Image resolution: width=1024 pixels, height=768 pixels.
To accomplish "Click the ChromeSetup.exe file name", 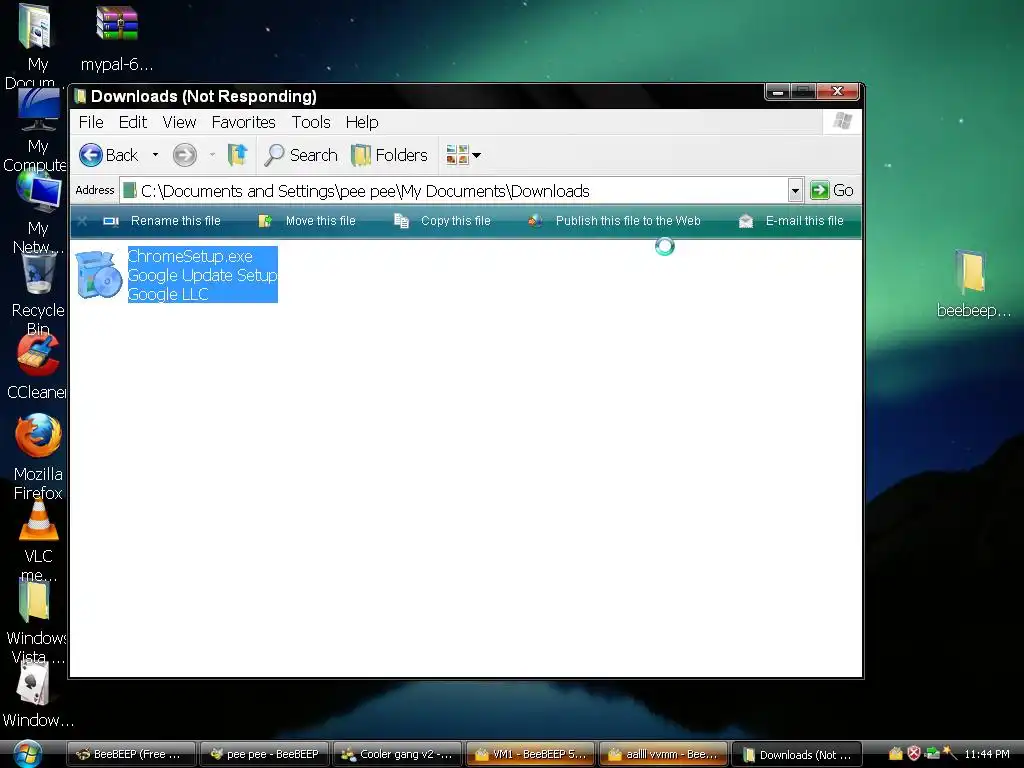I will [x=190, y=256].
